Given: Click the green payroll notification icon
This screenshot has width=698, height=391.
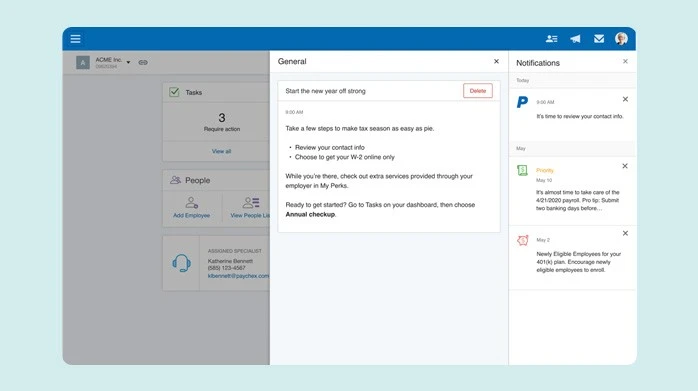Looking at the screenshot, I should point(522,170).
